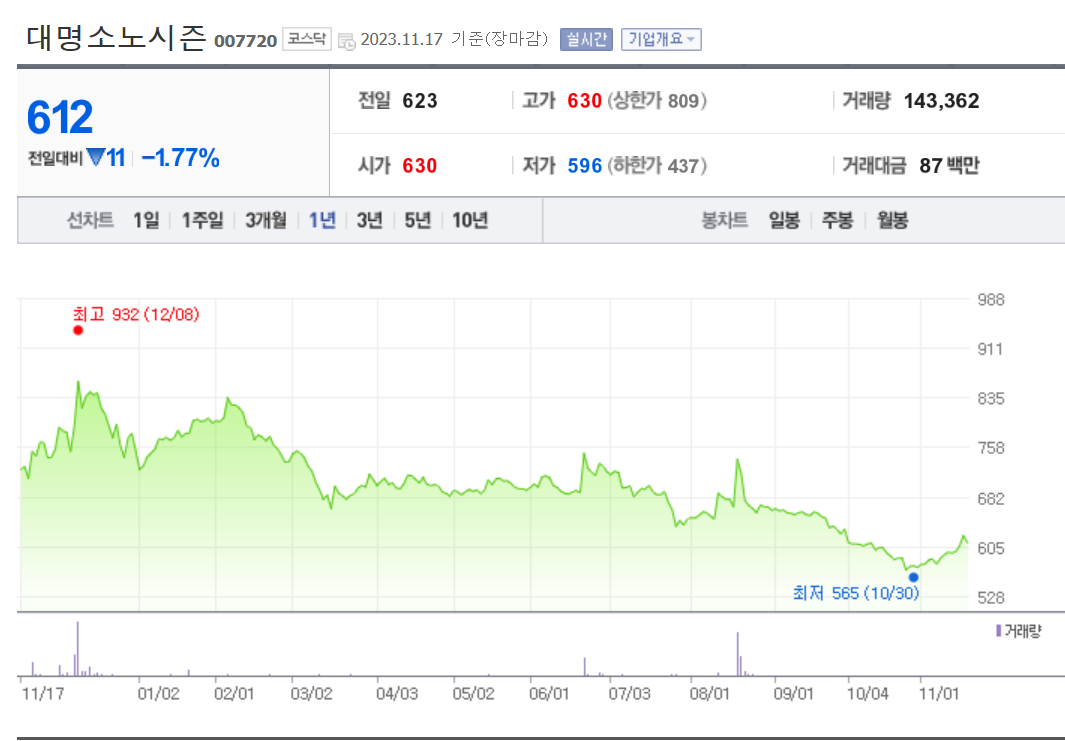Click the 시가 value 630
This screenshot has height=741, width=1065.
pos(420,166)
